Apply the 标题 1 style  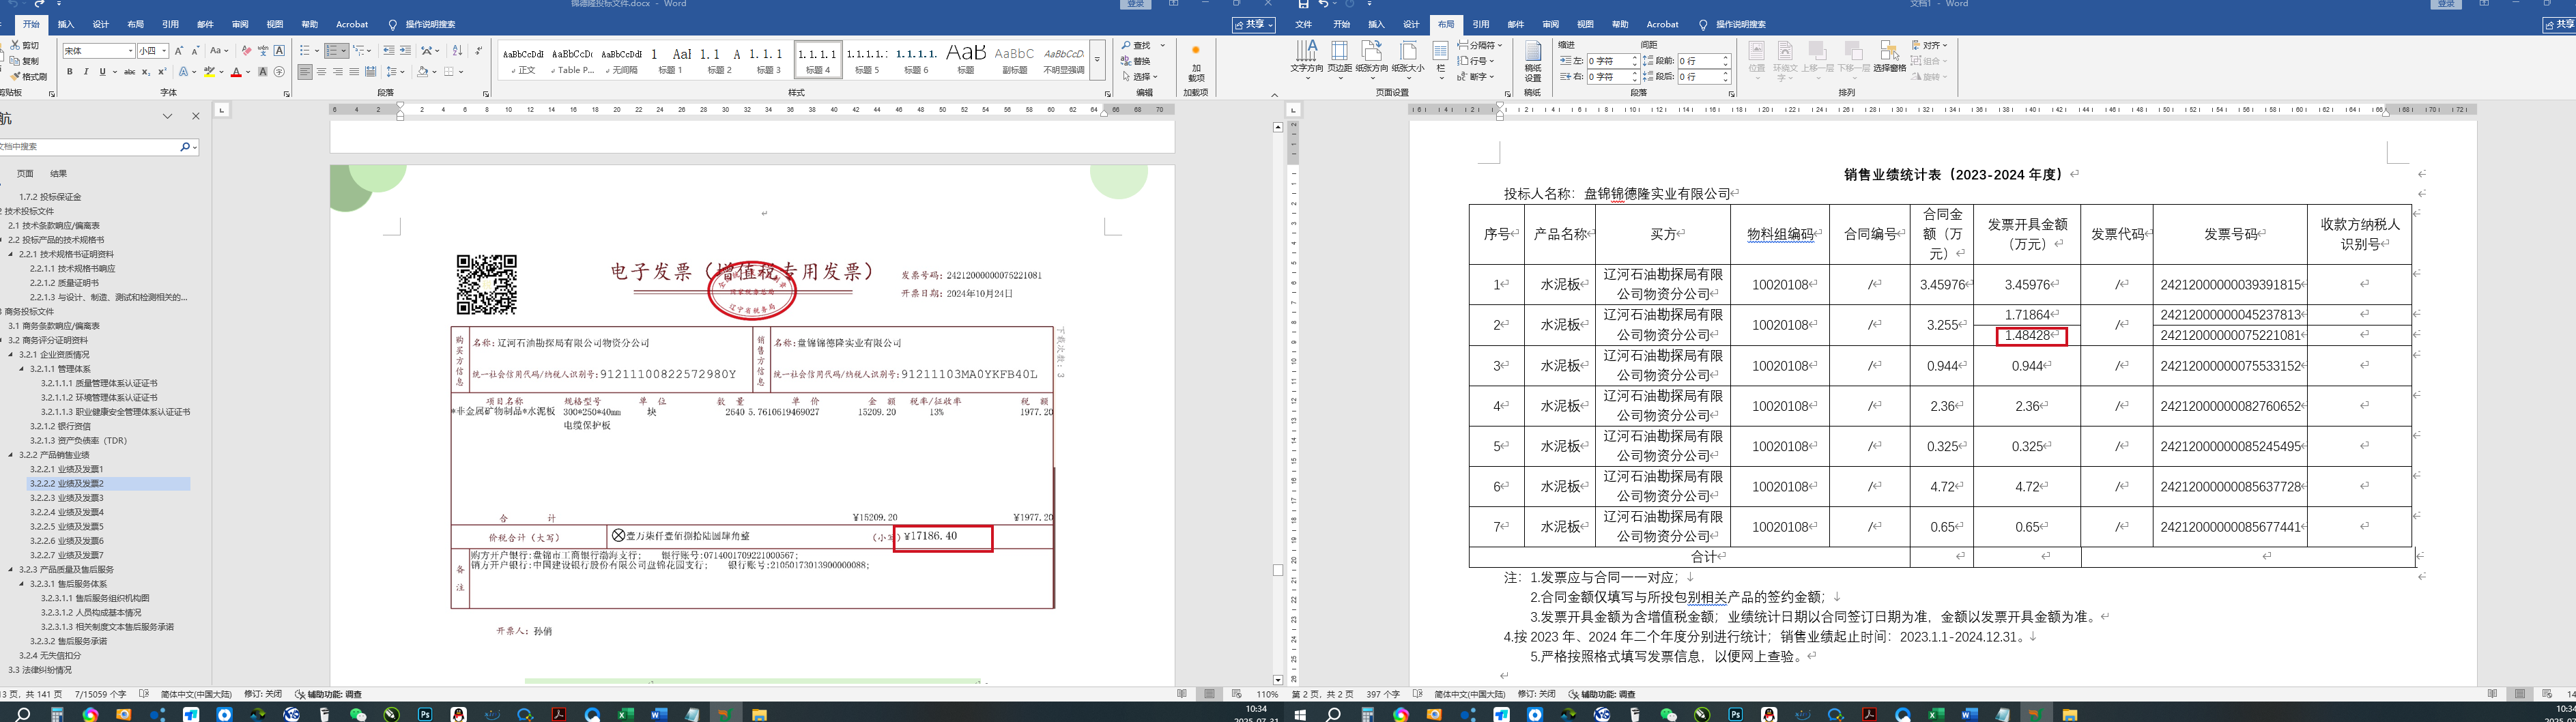670,60
